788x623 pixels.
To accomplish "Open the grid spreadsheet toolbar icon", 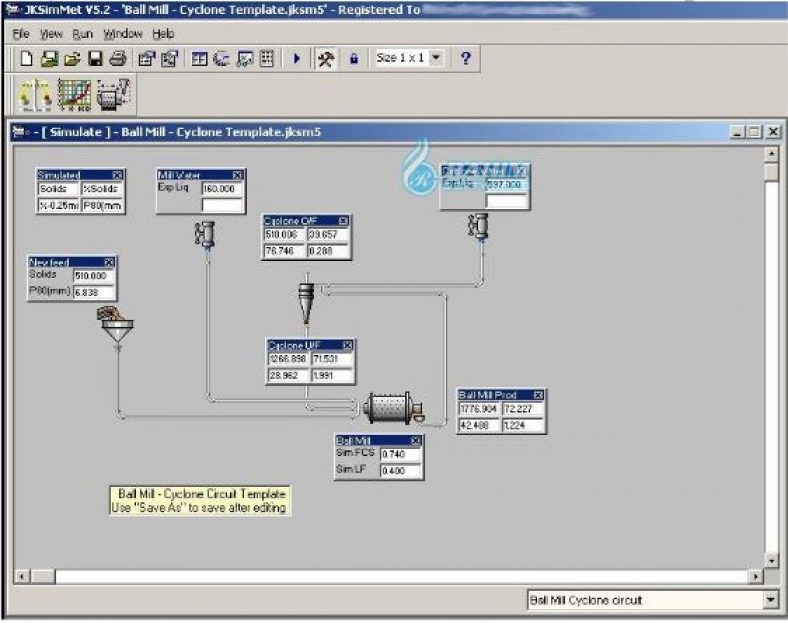I will 267,59.
